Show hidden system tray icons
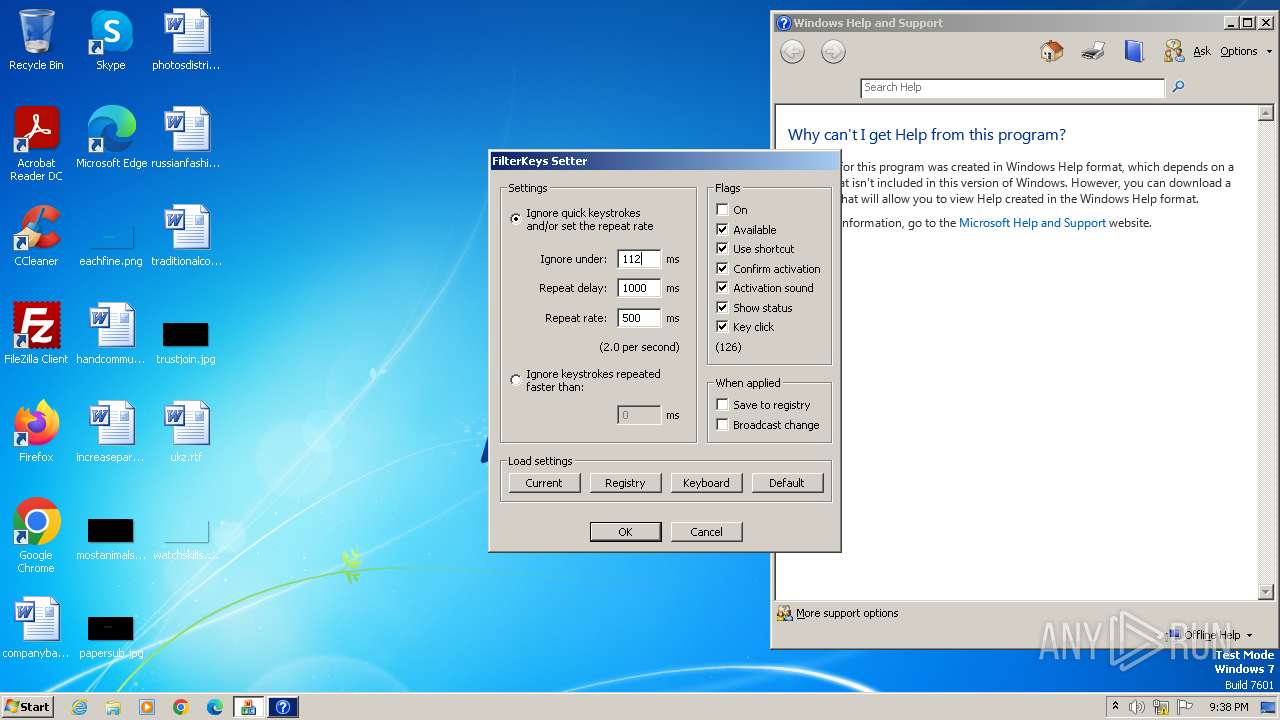 click(x=1115, y=706)
